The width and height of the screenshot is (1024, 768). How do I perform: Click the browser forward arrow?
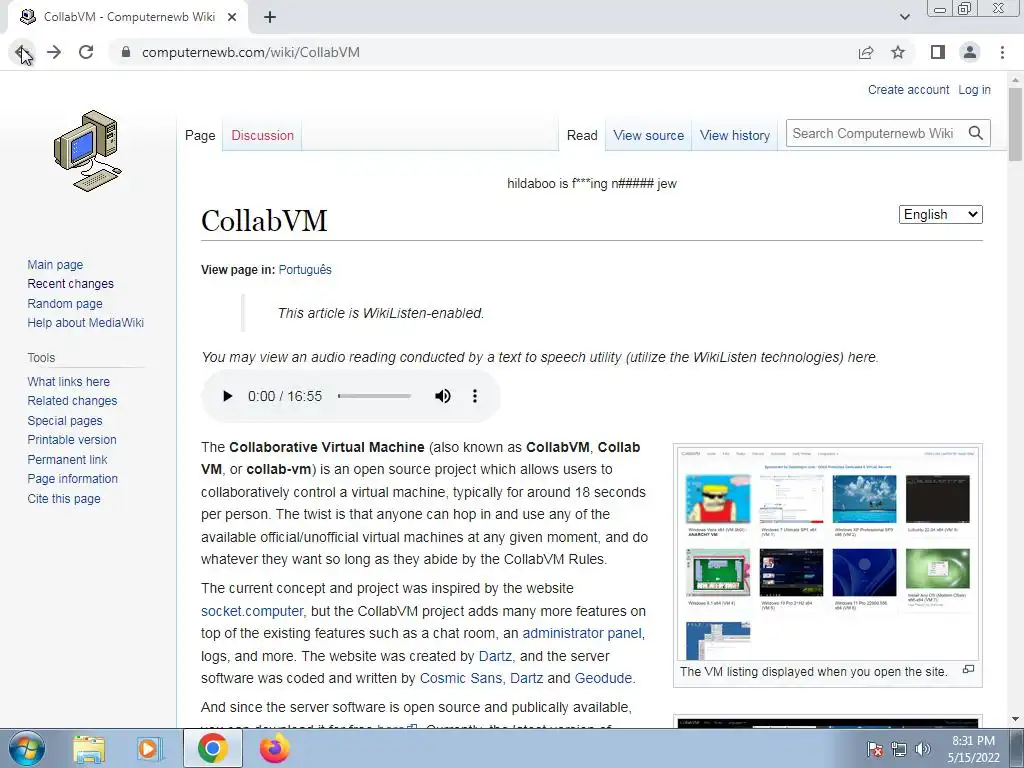coord(54,52)
